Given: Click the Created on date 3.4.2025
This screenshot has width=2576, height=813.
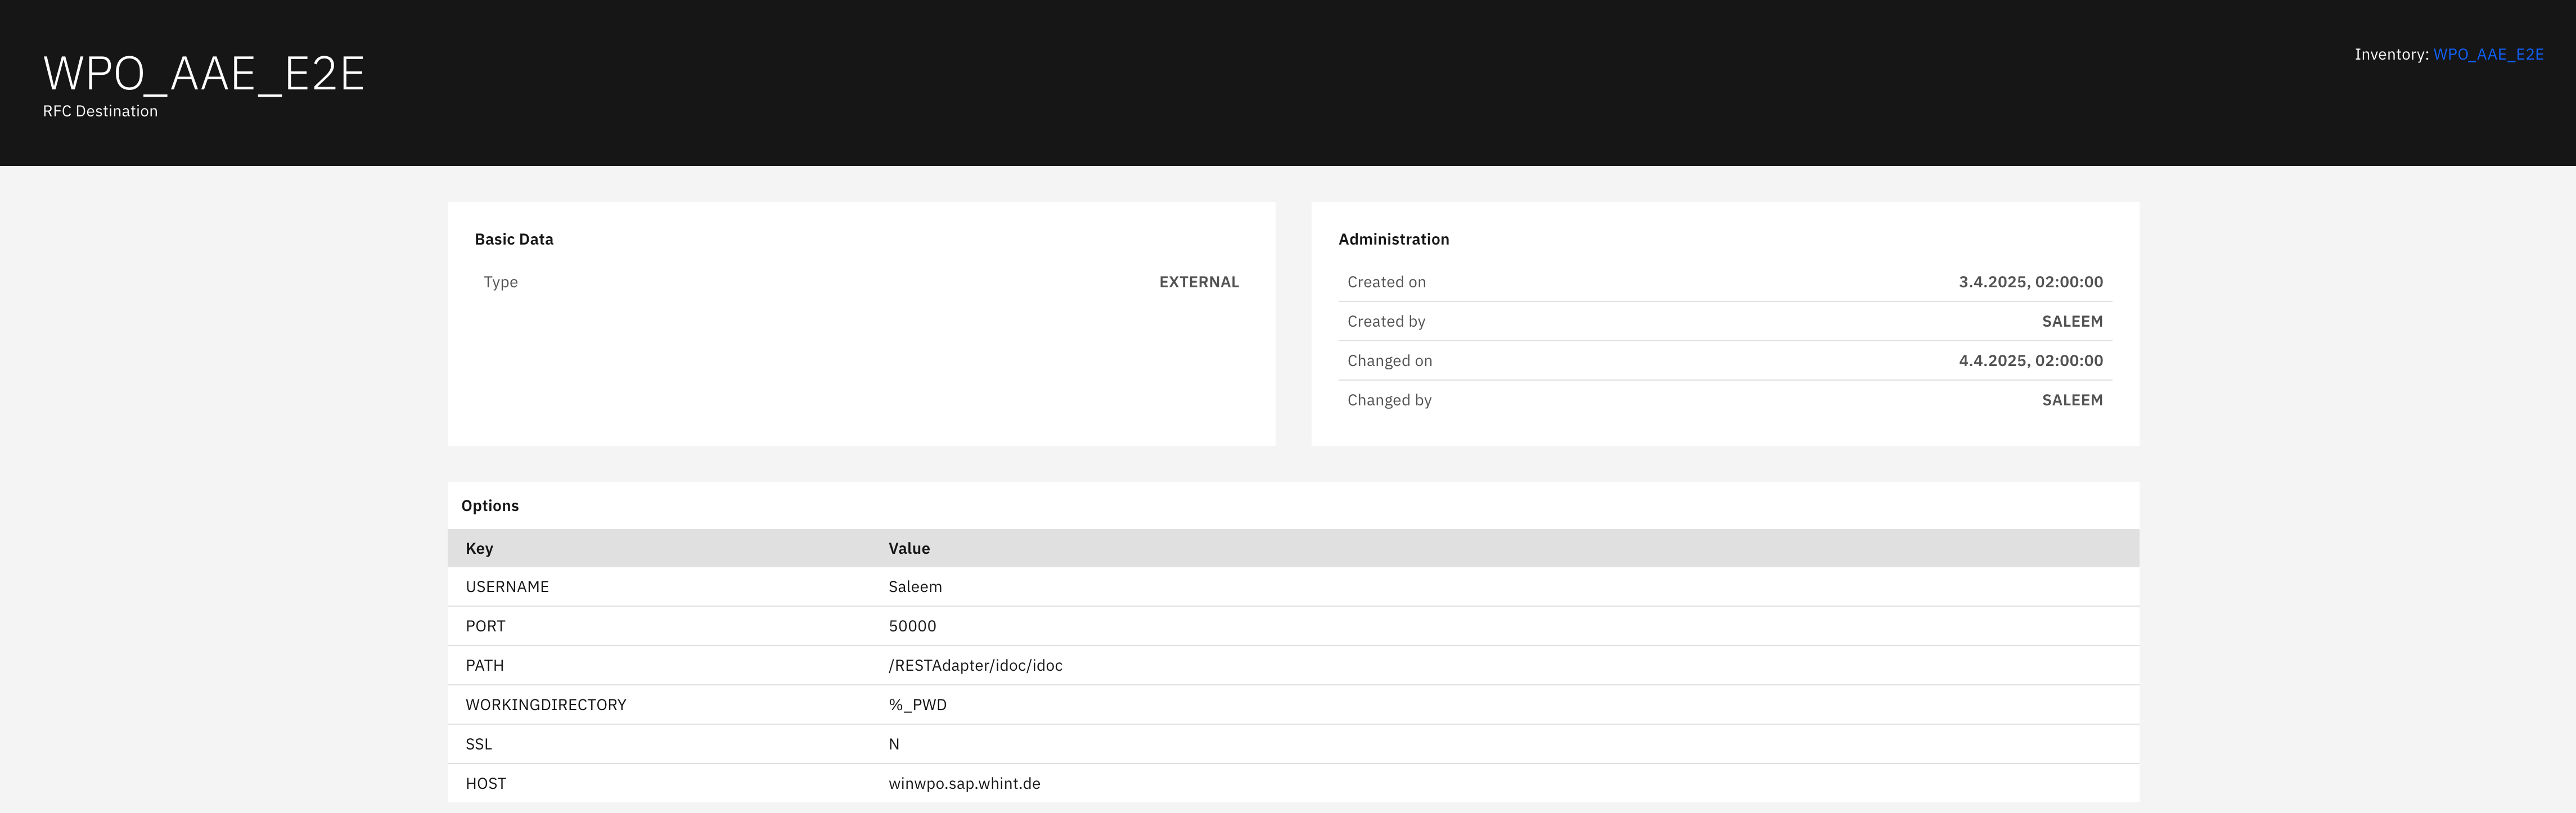Looking at the screenshot, I should tap(2029, 282).
